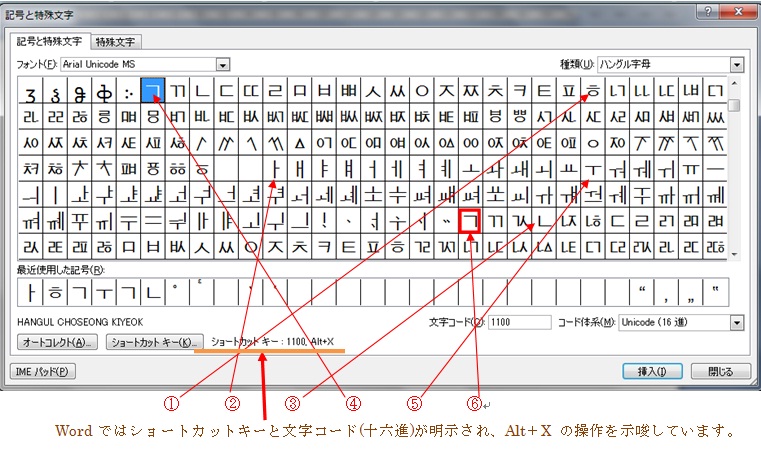This screenshot has width=761, height=451.
Task: Select the ㅑ vowel in the character grid
Action: [x=324, y=169]
